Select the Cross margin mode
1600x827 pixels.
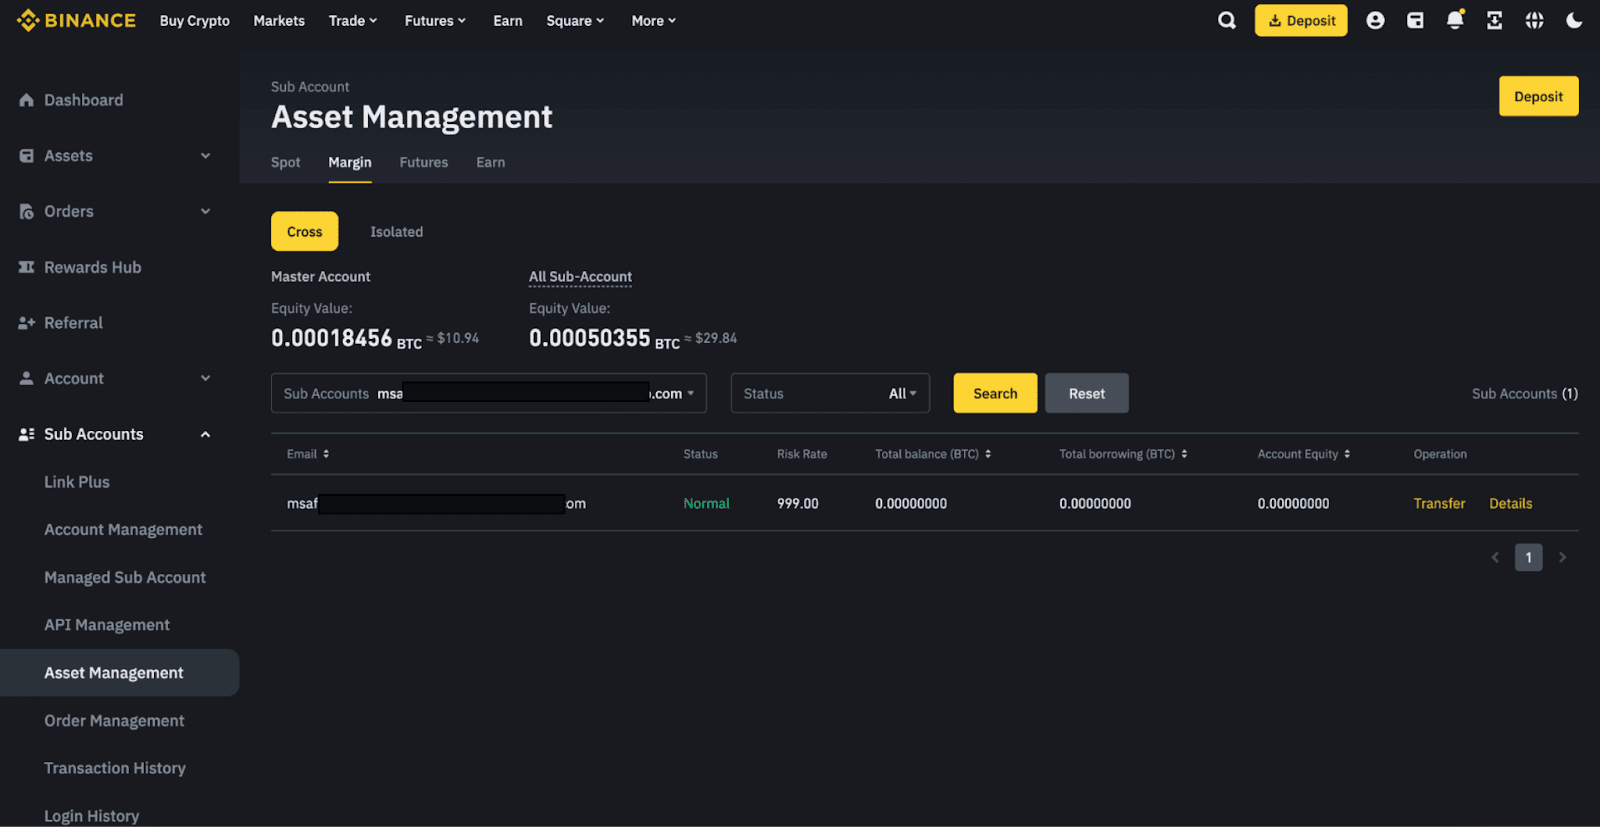click(304, 232)
